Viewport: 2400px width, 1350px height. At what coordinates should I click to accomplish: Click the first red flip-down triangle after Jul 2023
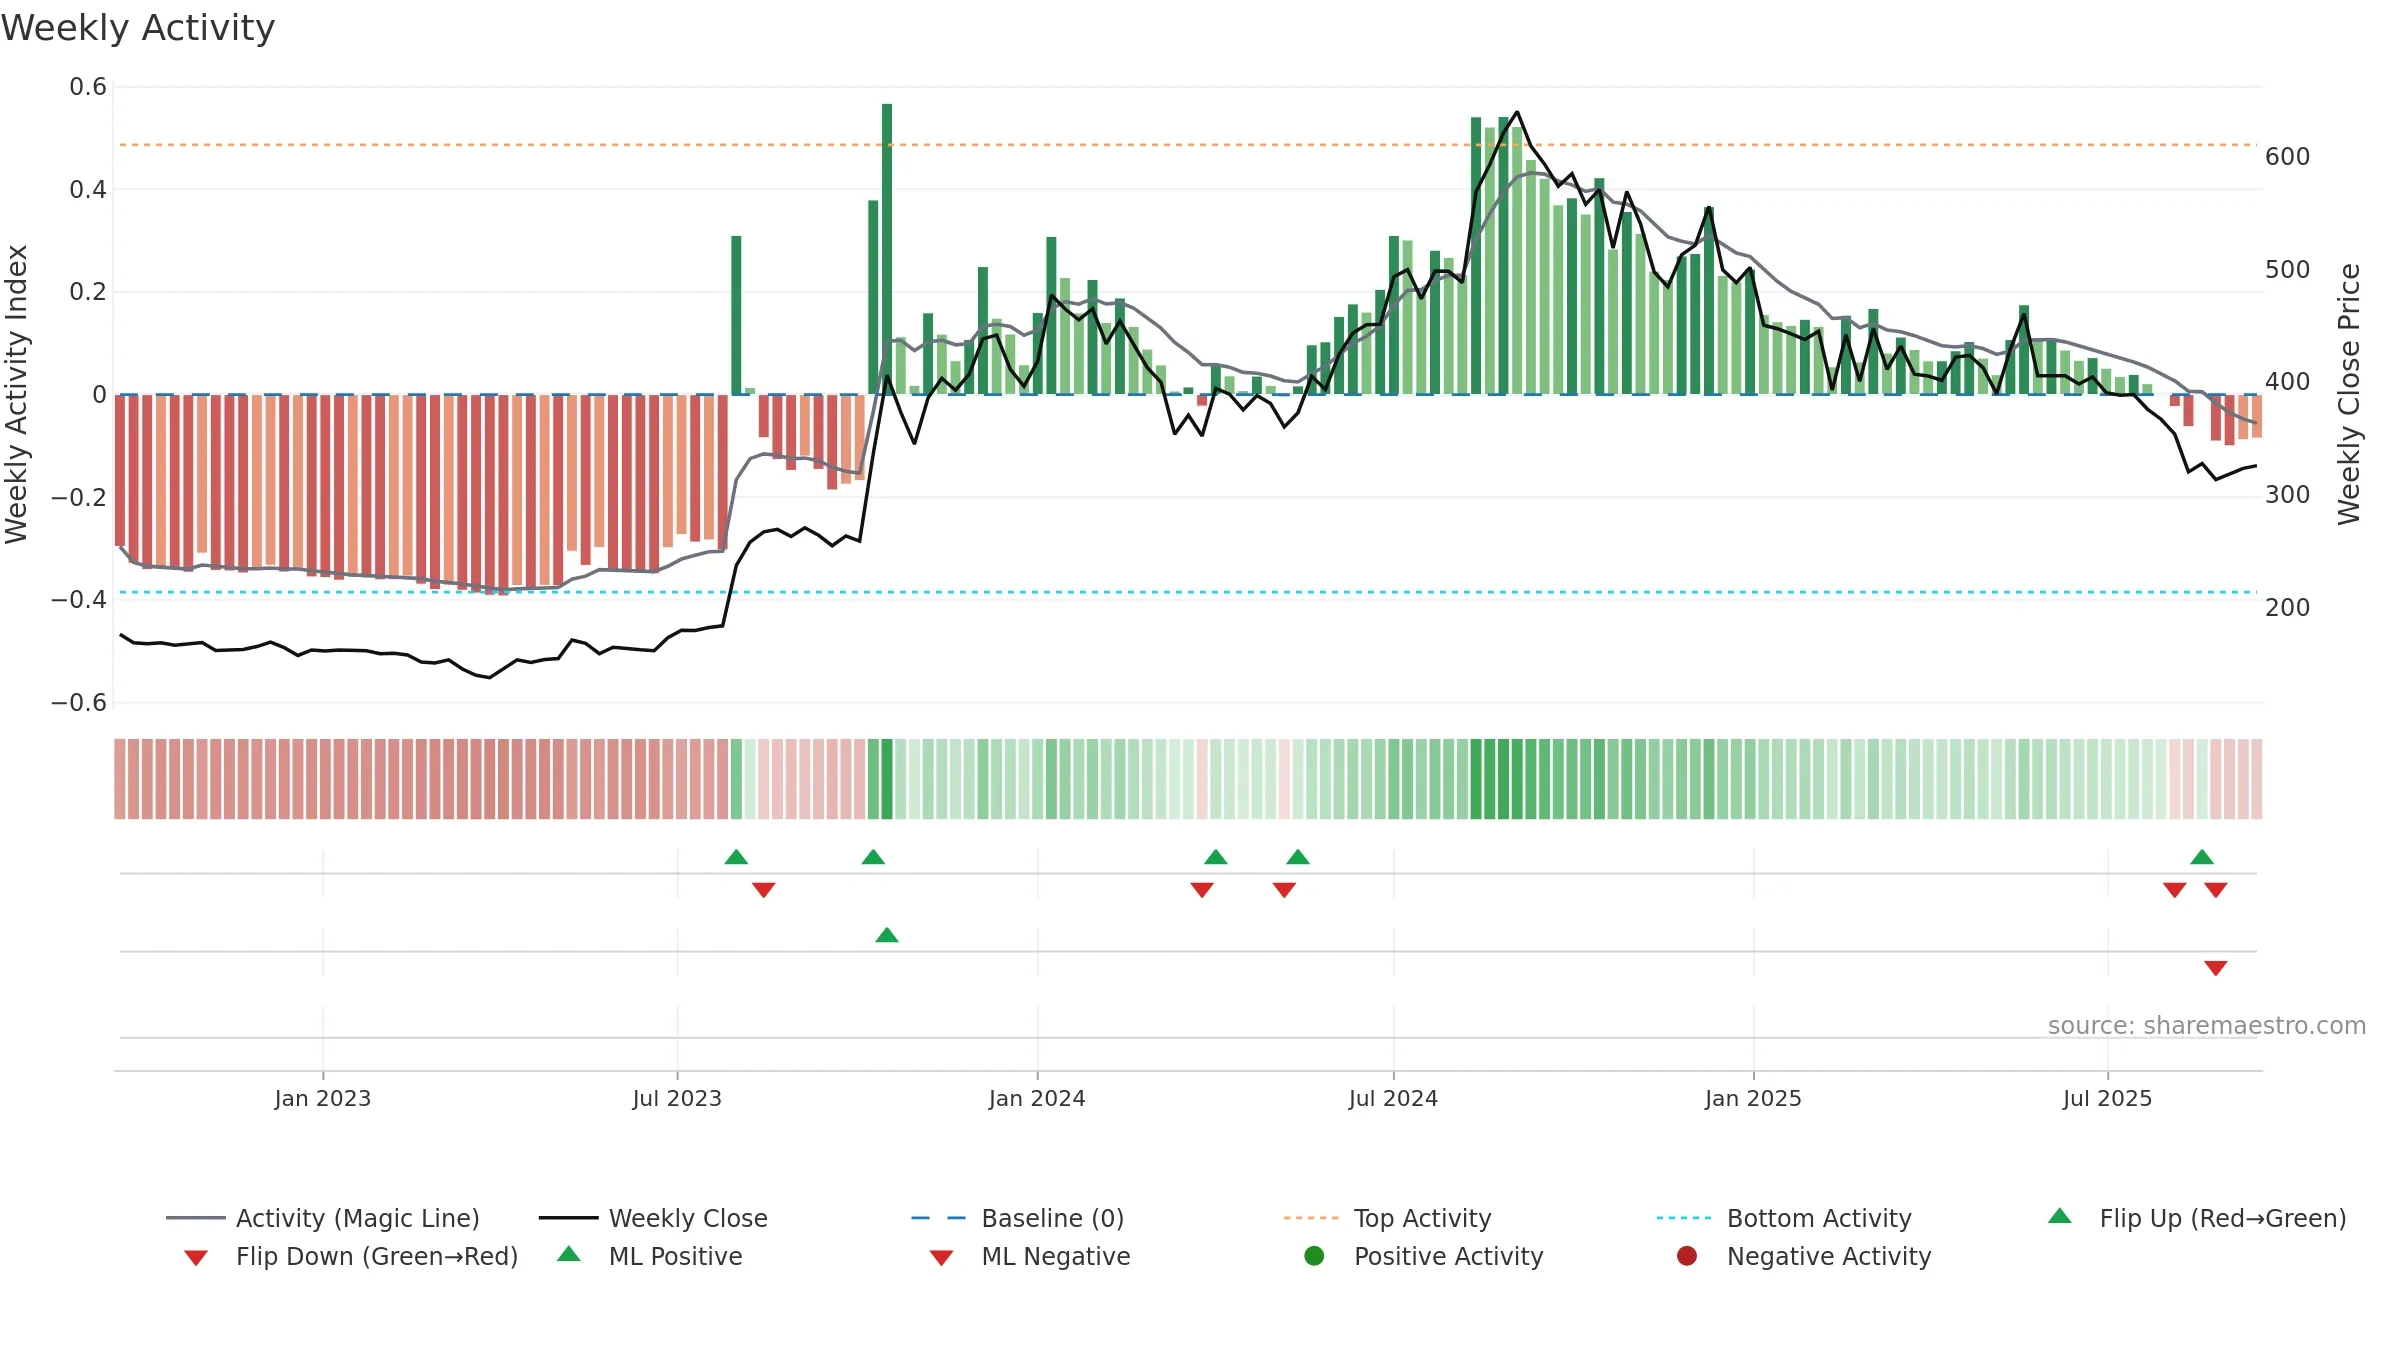764,890
